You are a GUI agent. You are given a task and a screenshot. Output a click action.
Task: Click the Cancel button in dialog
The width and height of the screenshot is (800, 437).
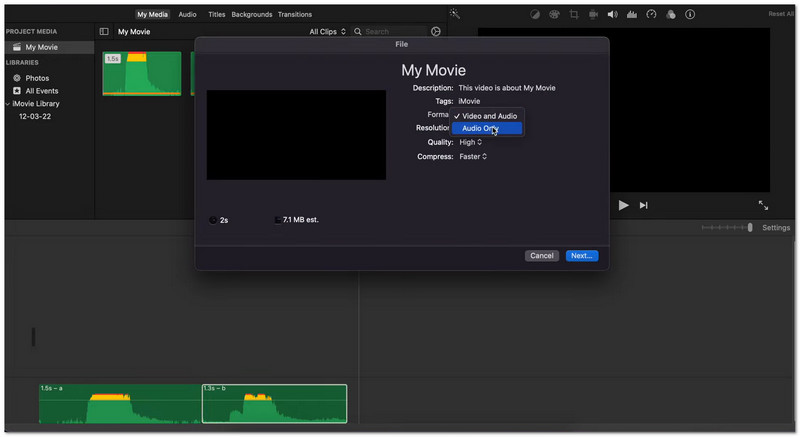(x=541, y=255)
